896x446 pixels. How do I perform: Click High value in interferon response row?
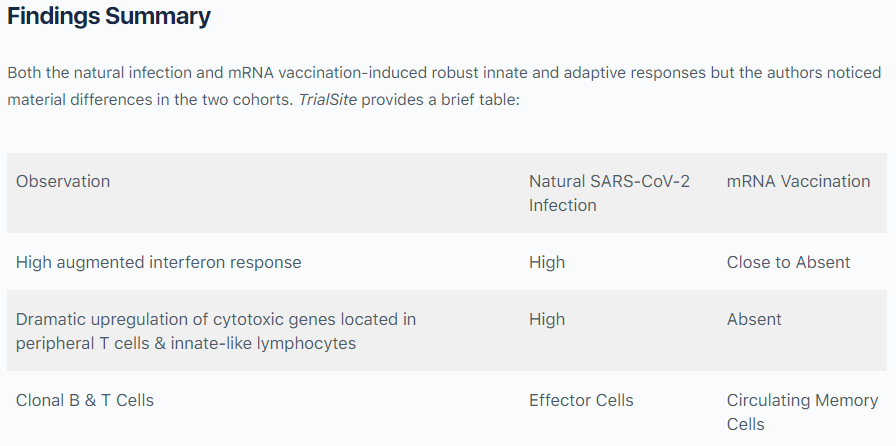click(547, 262)
